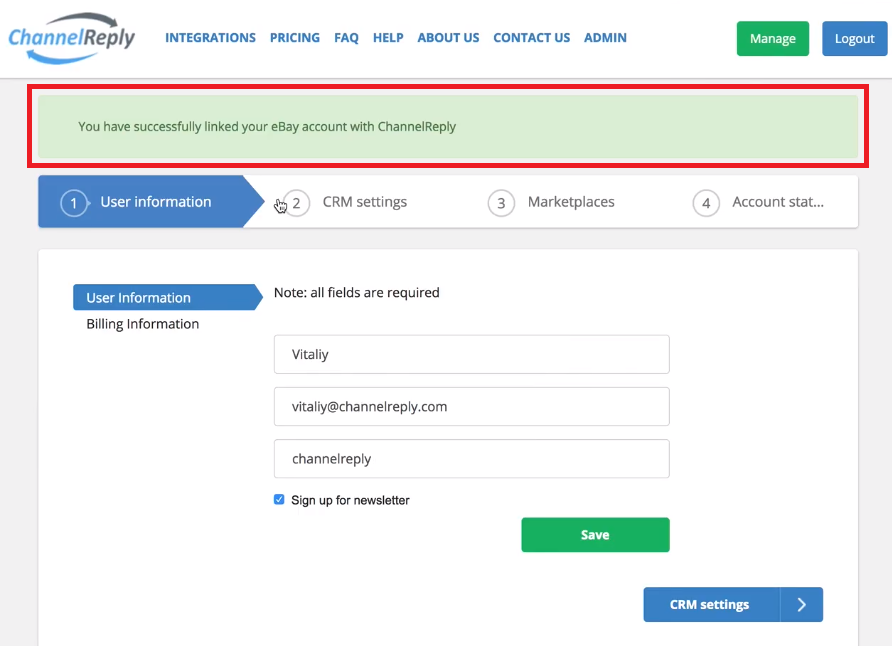Select the step 3 circle icon
The width and height of the screenshot is (892, 646).
[501, 203]
